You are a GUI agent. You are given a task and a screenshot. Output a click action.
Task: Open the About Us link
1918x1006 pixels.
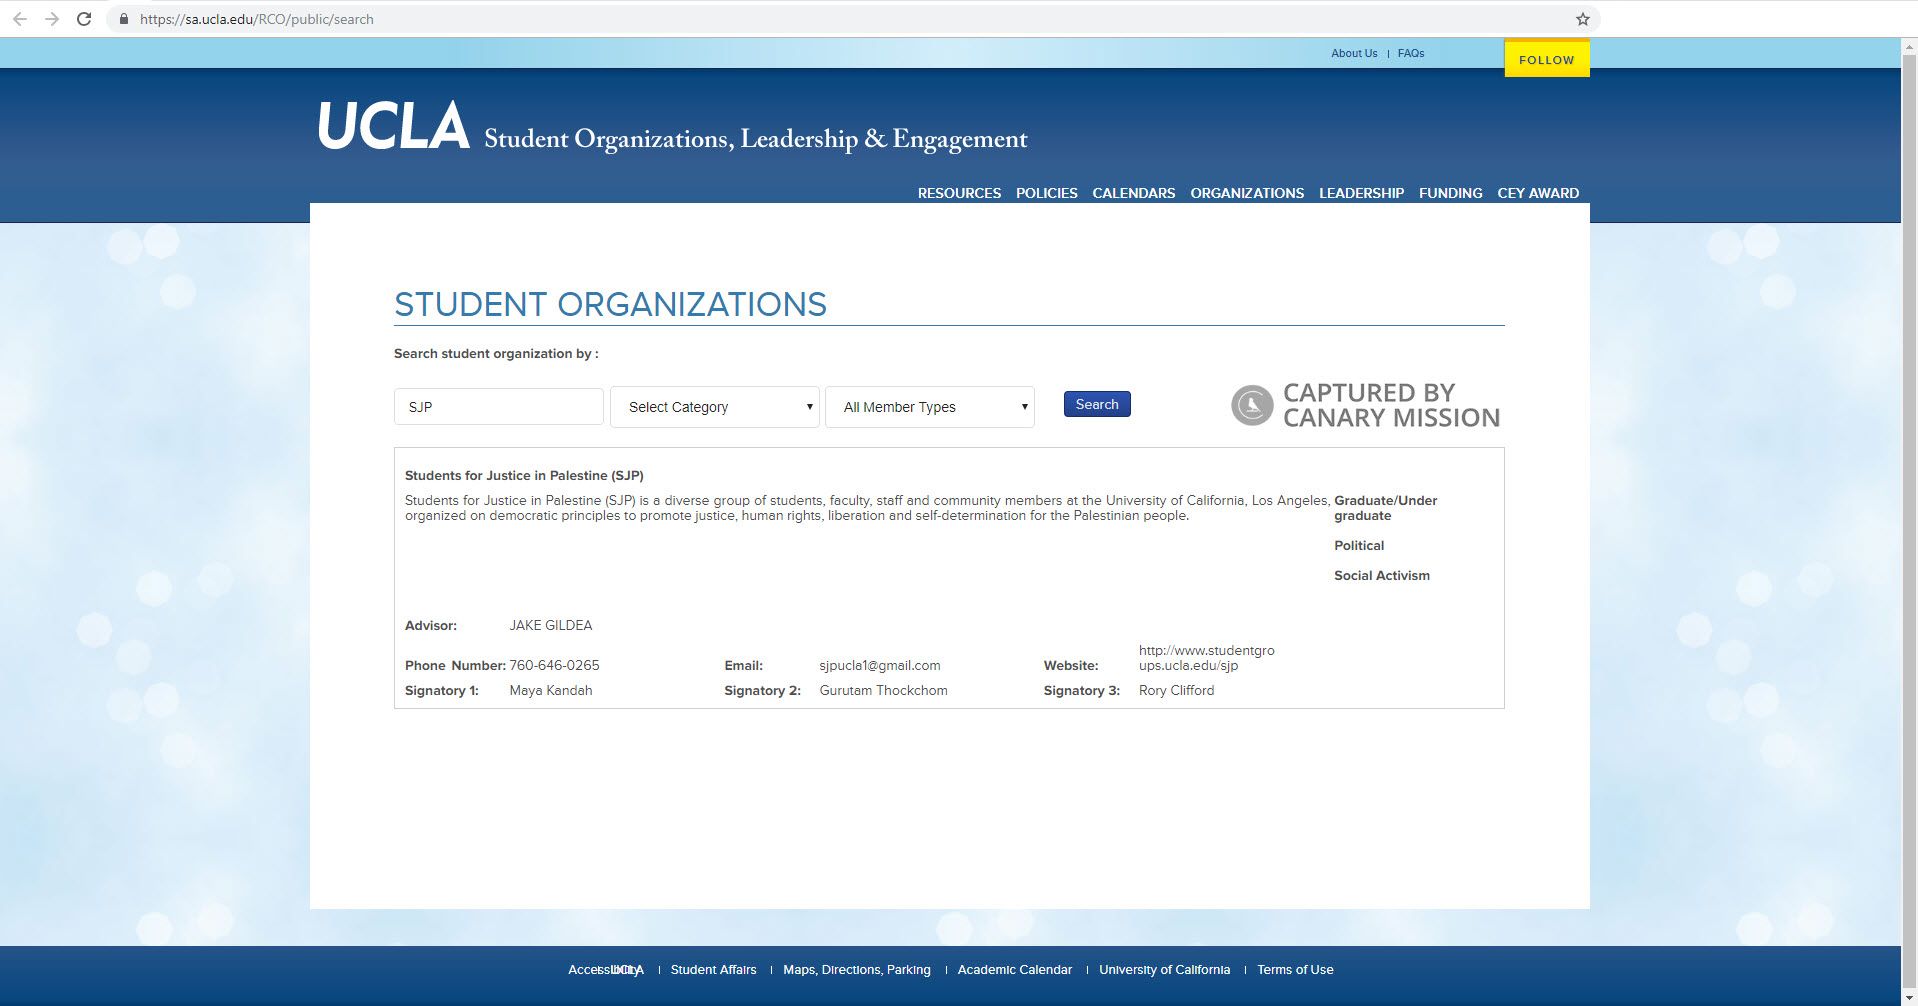tap(1353, 53)
